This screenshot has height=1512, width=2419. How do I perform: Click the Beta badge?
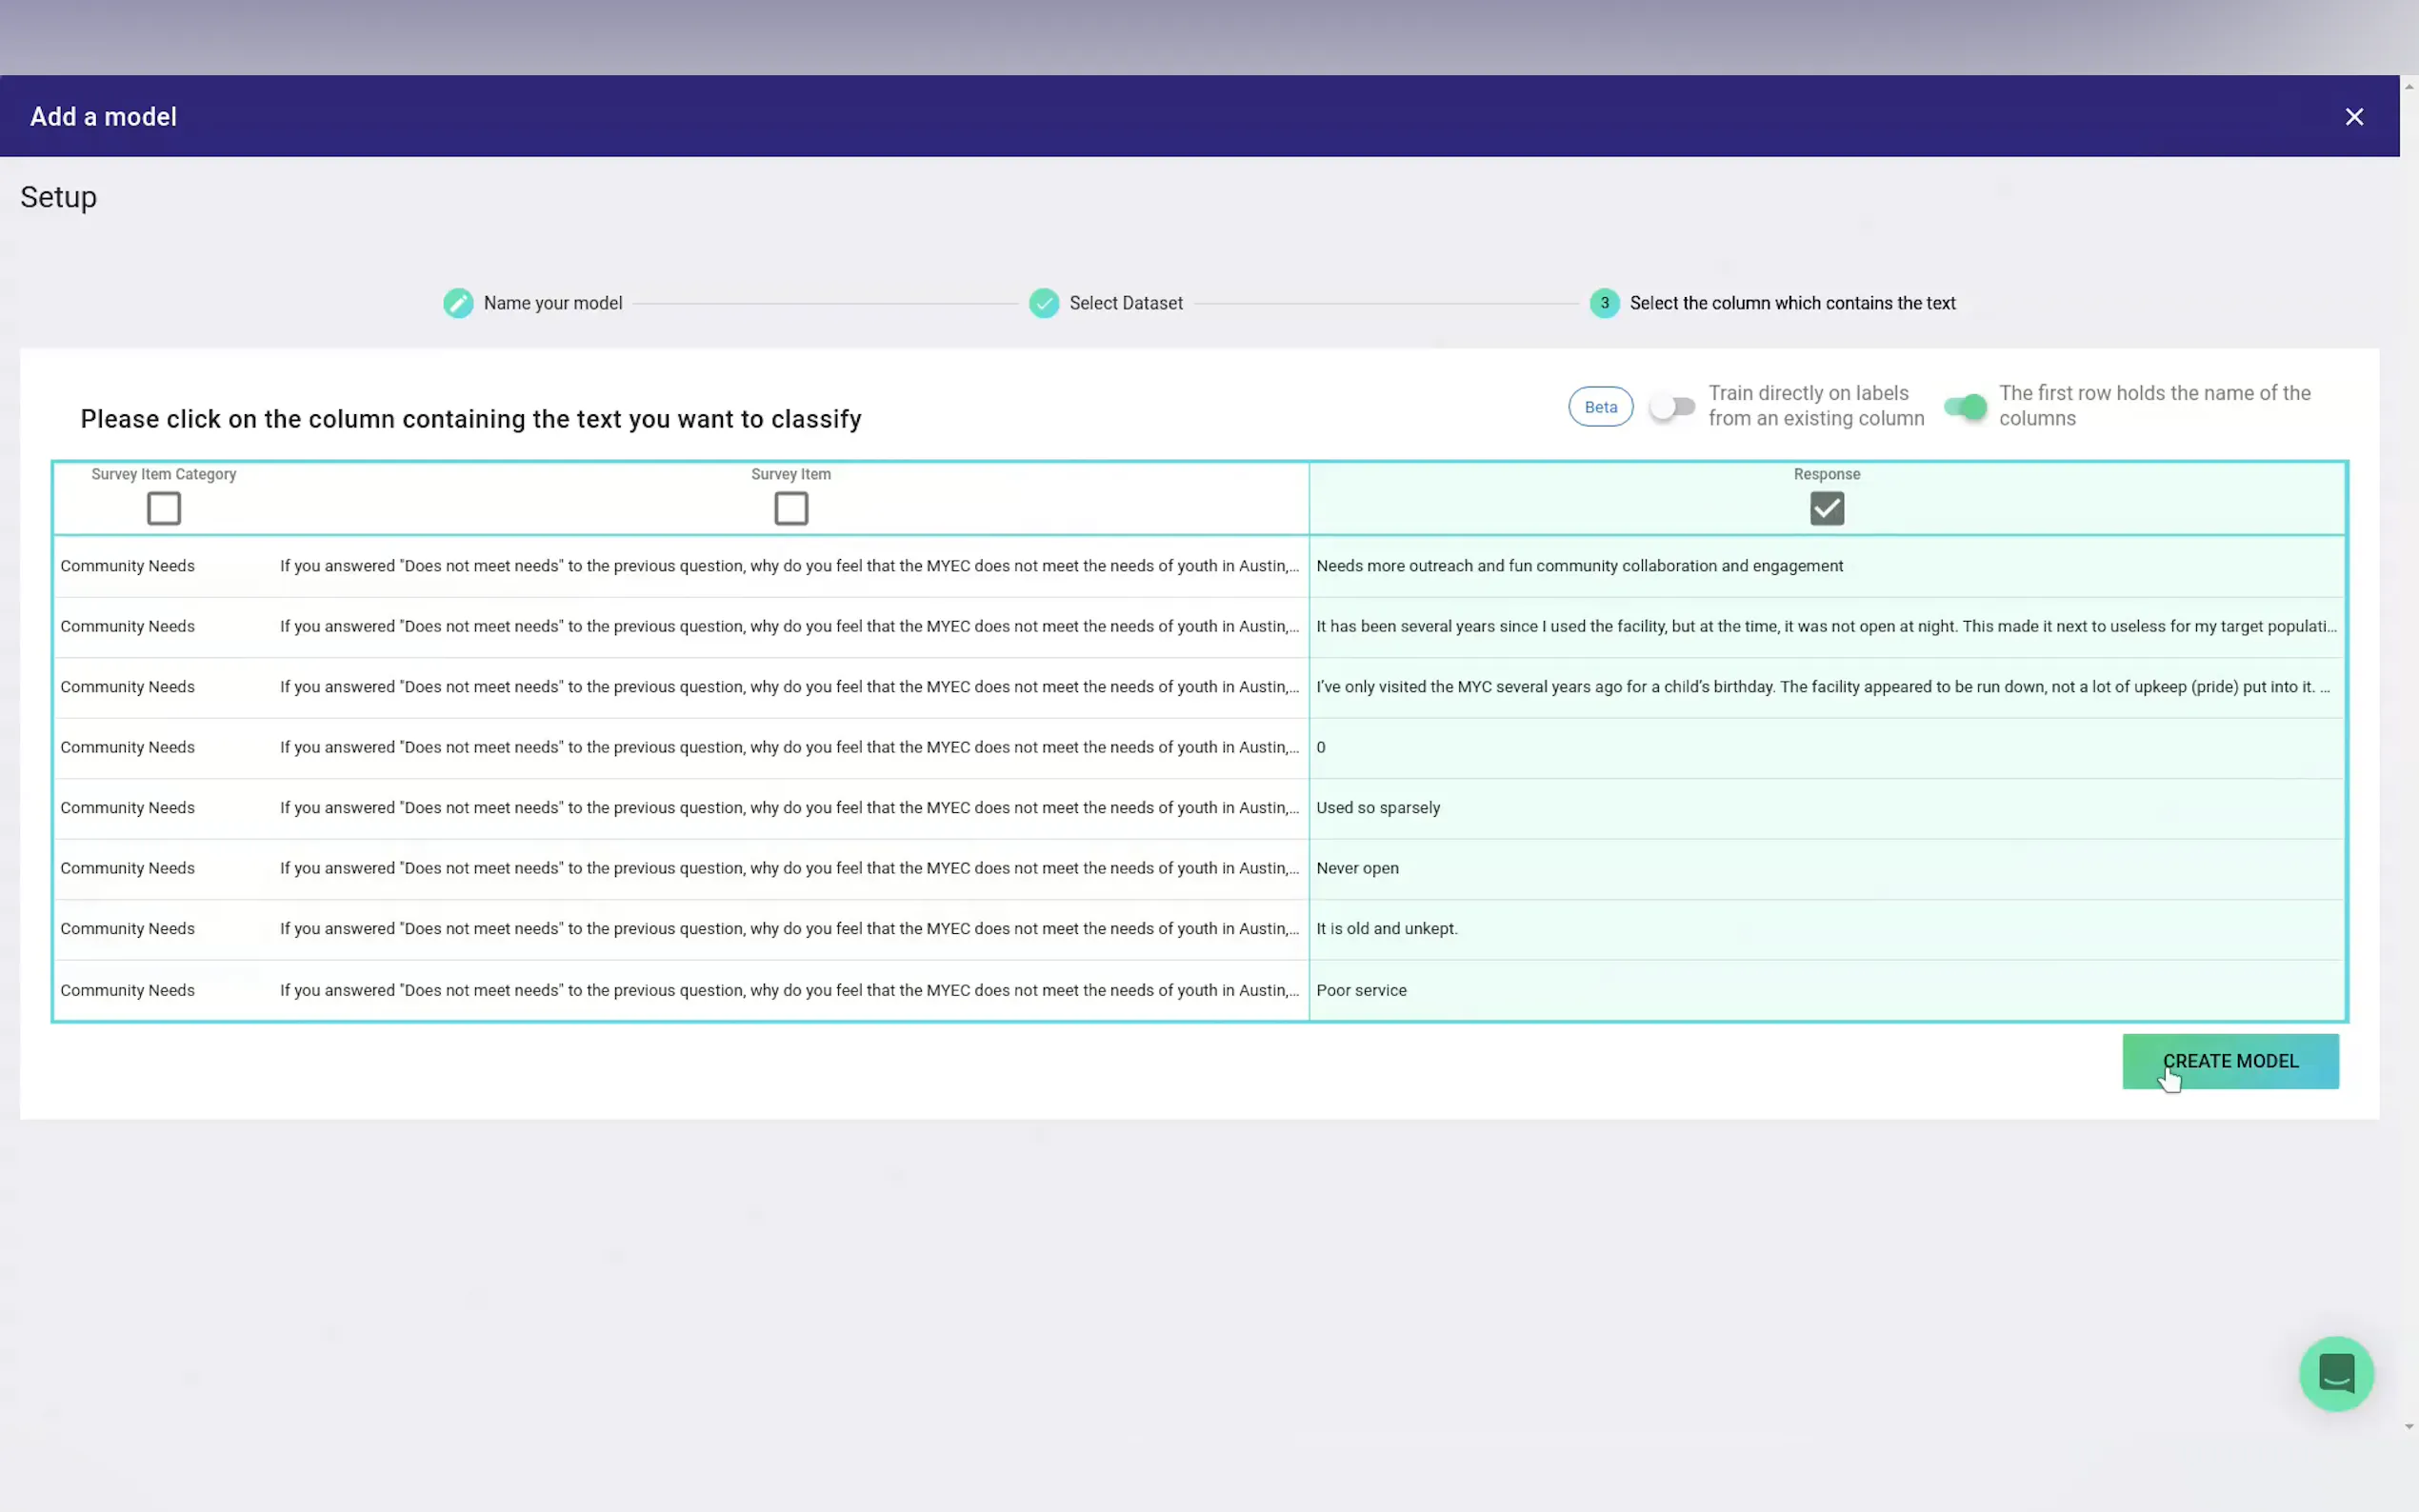click(x=1600, y=407)
